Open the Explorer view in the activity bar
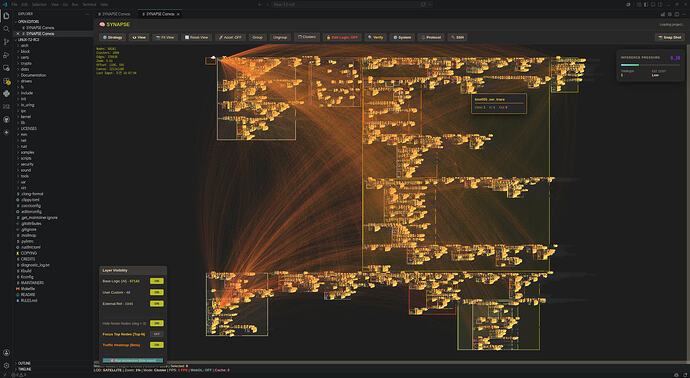The width and height of the screenshot is (690, 378). pos(6,16)
